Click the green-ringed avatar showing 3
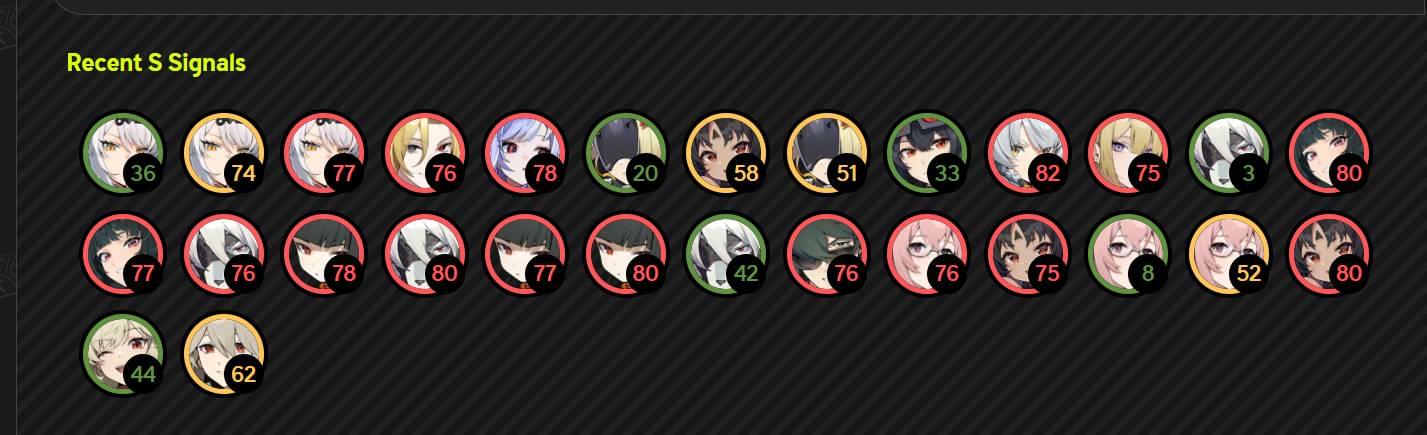The image size is (1427, 435). pos(1229,152)
